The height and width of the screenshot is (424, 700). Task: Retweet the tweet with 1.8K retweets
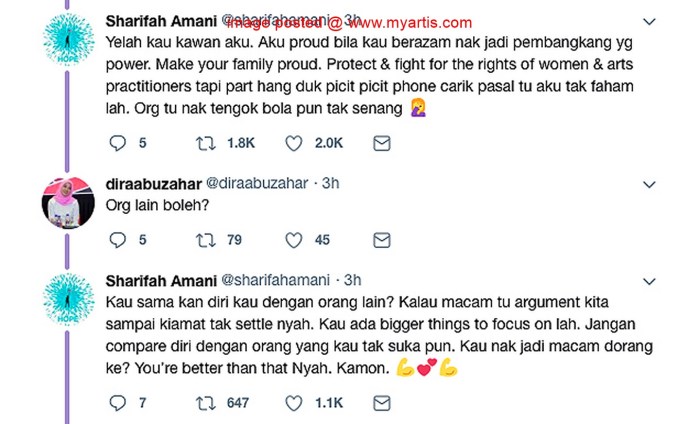(206, 144)
